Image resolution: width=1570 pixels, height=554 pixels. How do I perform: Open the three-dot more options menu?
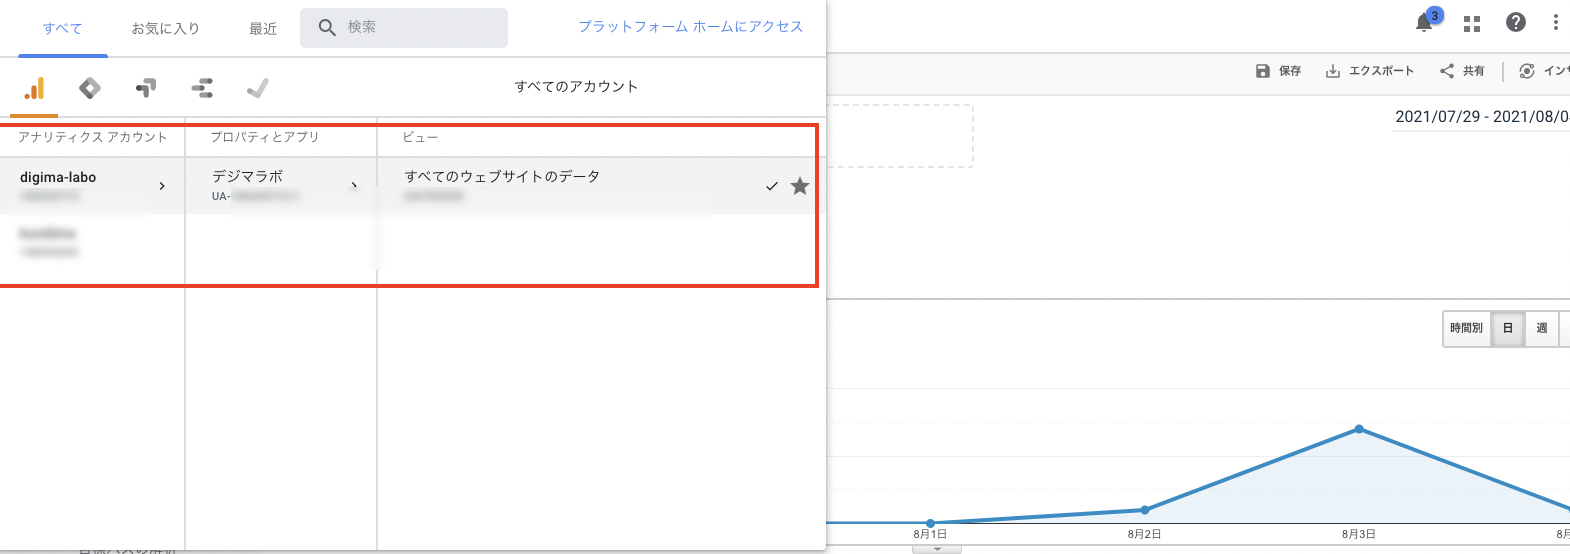[x=1555, y=22]
